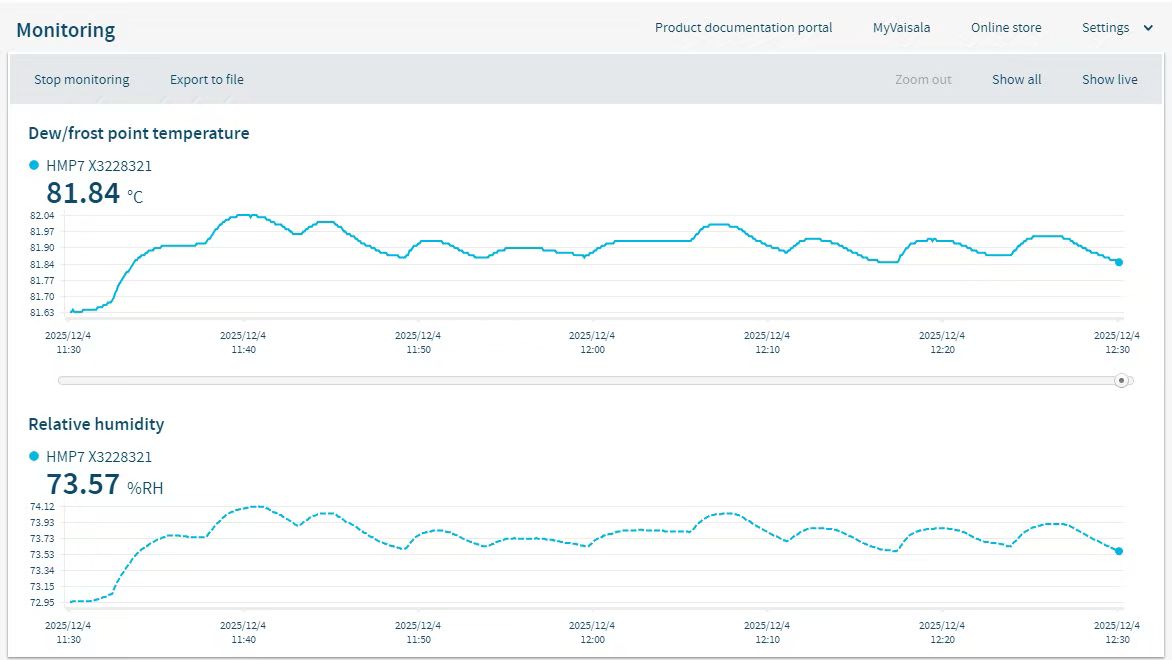Image resolution: width=1172 pixels, height=660 pixels.
Task: Stop monitoring the probe
Action: 81,80
